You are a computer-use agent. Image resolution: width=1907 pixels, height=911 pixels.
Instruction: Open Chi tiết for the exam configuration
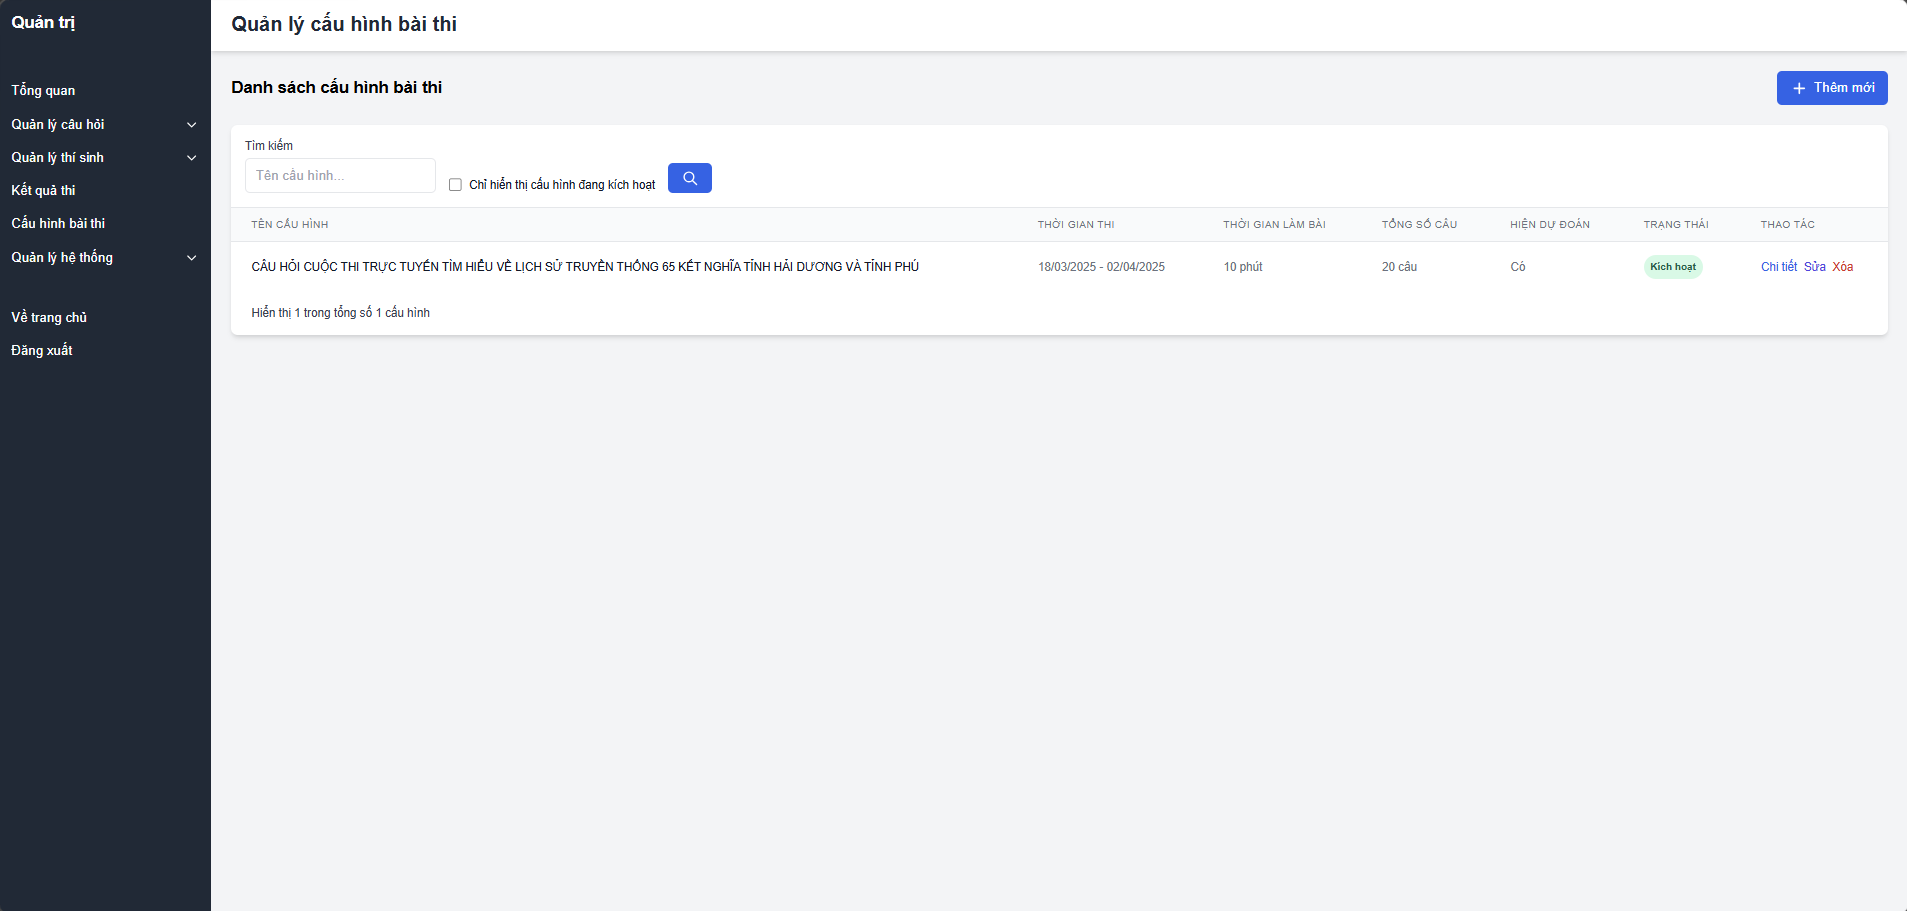(x=1778, y=267)
